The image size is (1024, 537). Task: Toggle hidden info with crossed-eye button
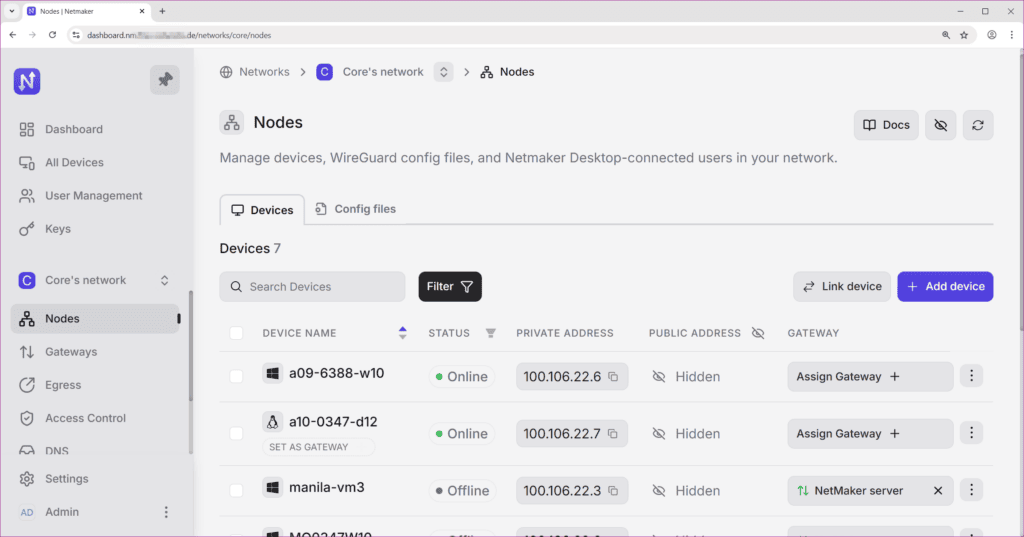pyautogui.click(x=940, y=125)
